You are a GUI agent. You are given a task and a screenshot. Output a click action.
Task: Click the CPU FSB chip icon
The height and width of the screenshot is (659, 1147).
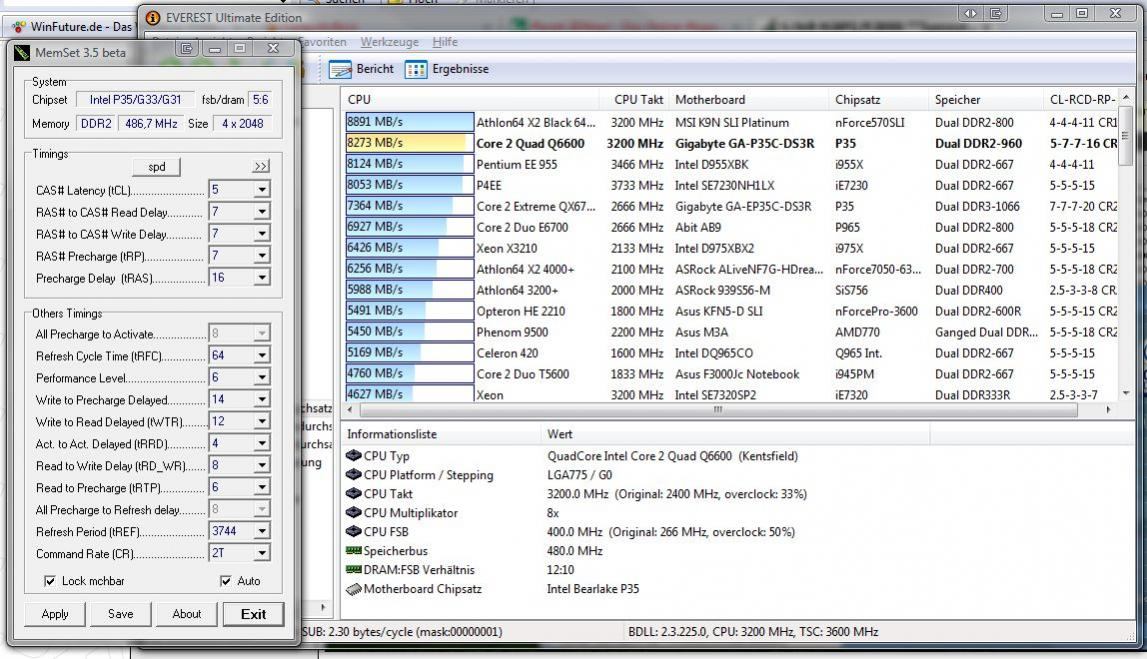pos(353,532)
